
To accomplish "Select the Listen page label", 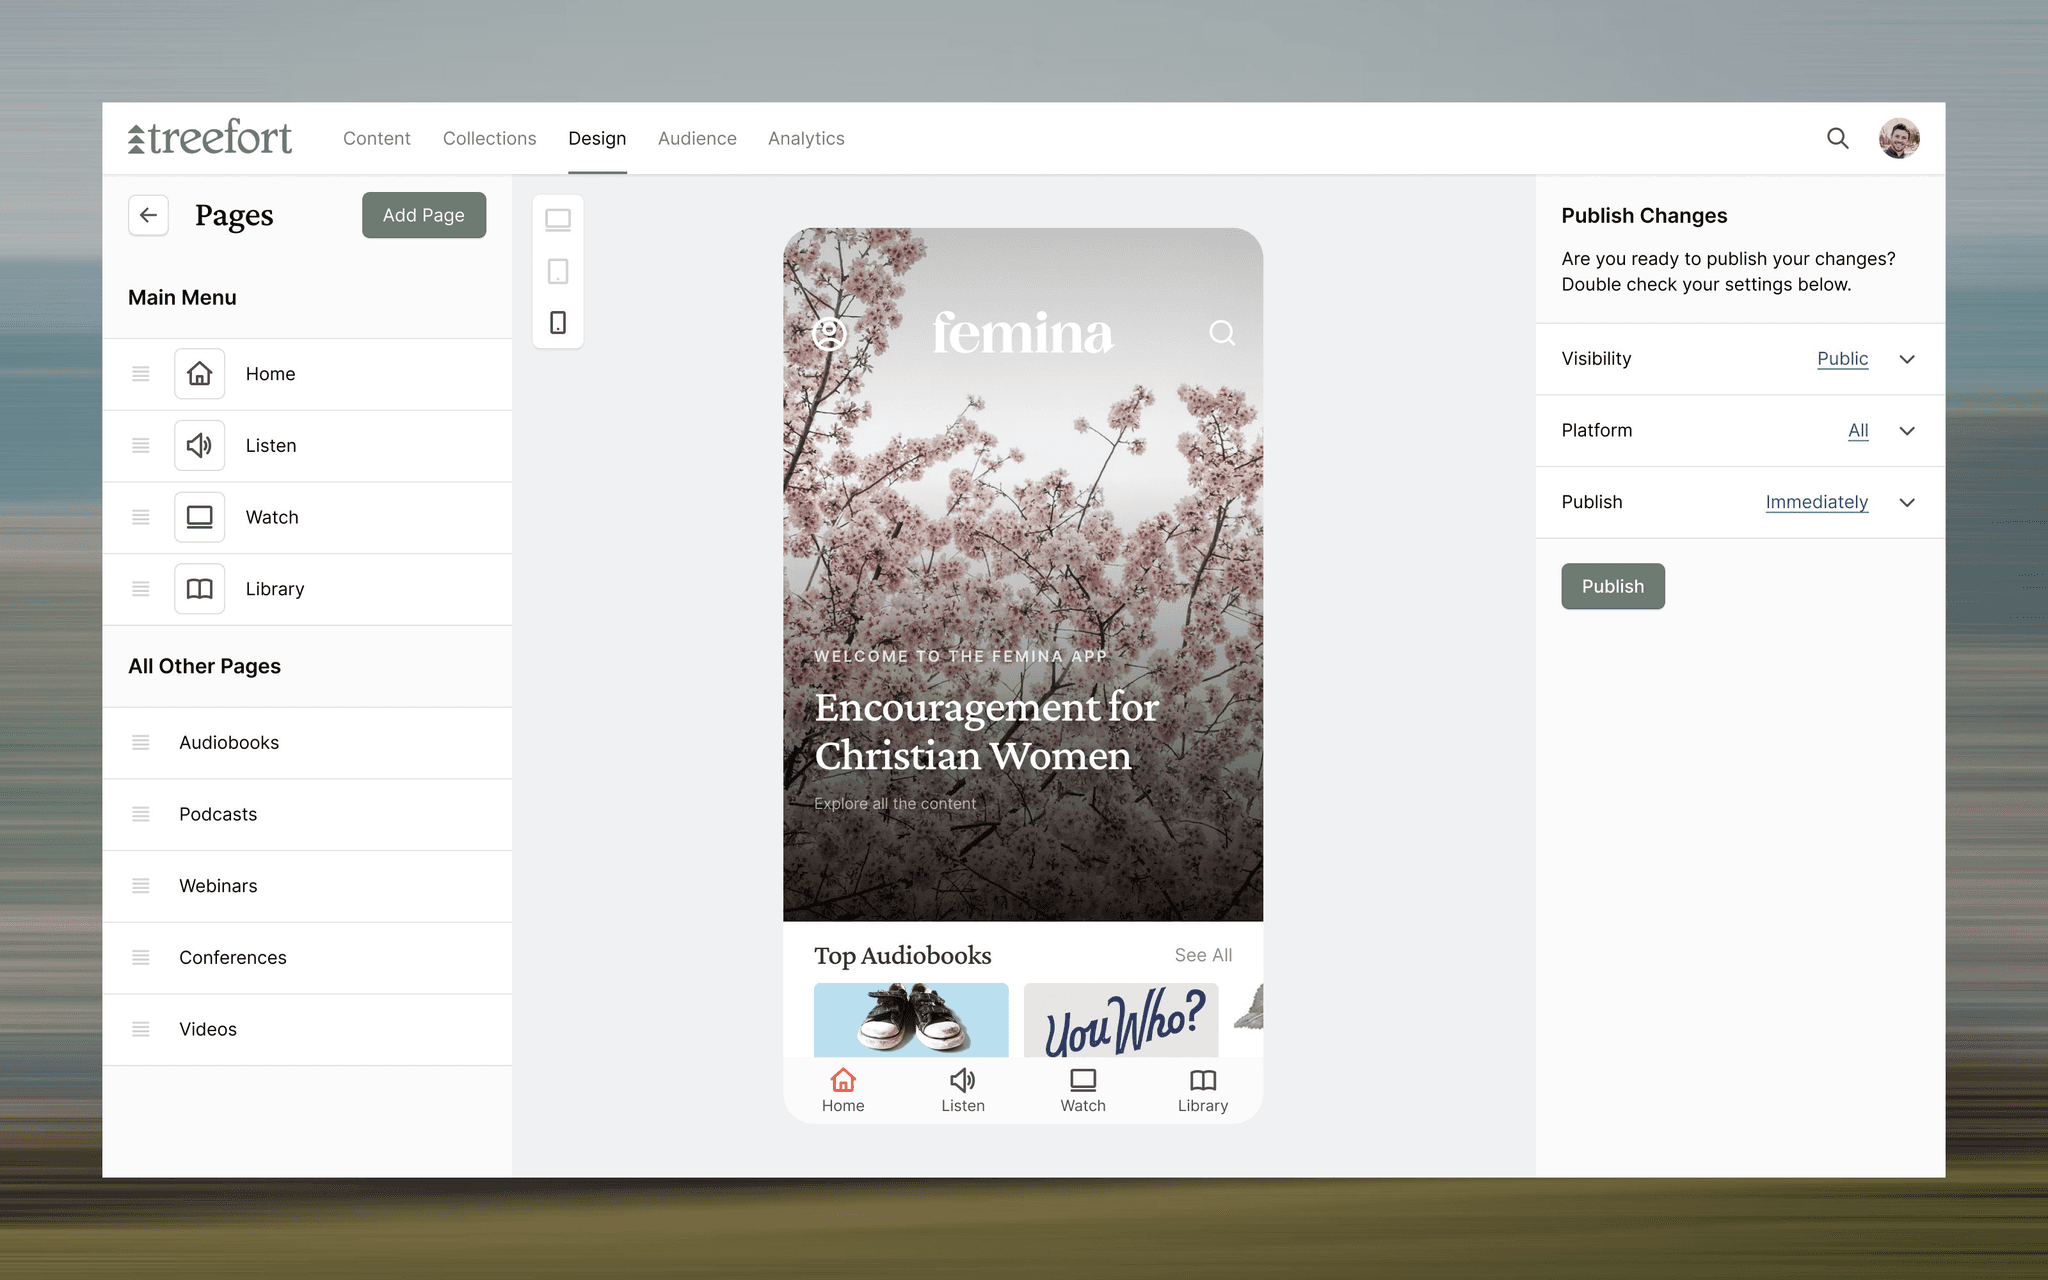I will 271,446.
